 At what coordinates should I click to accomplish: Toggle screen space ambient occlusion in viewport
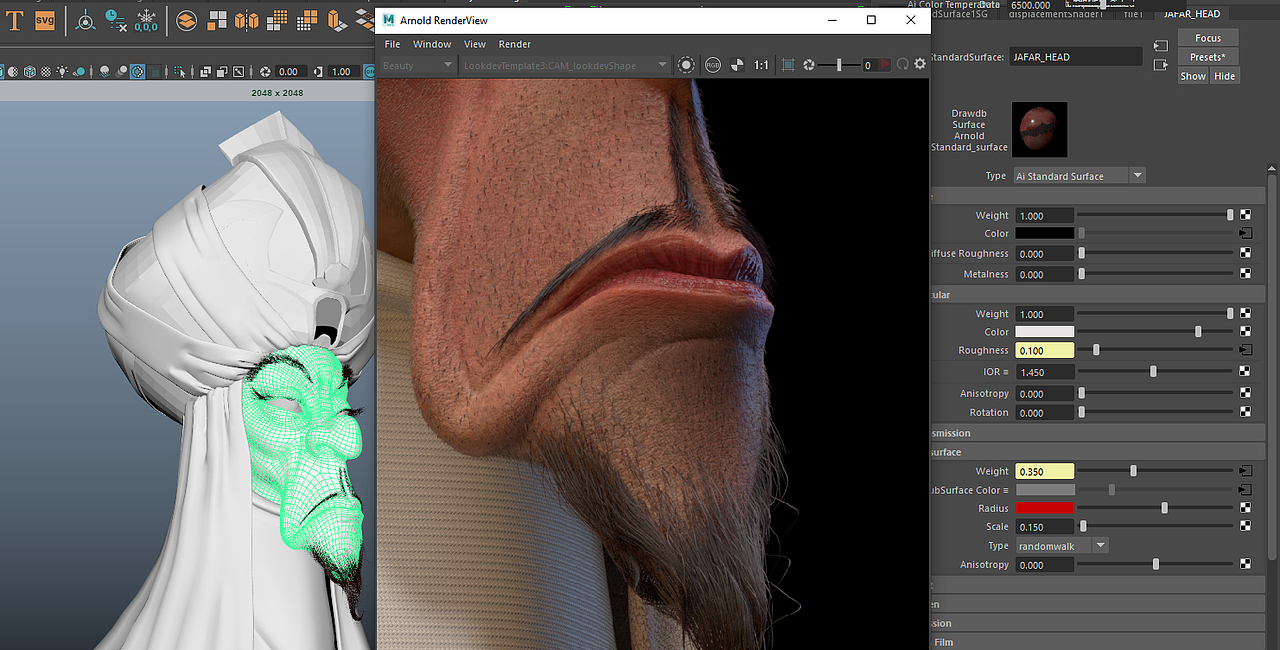[104, 72]
